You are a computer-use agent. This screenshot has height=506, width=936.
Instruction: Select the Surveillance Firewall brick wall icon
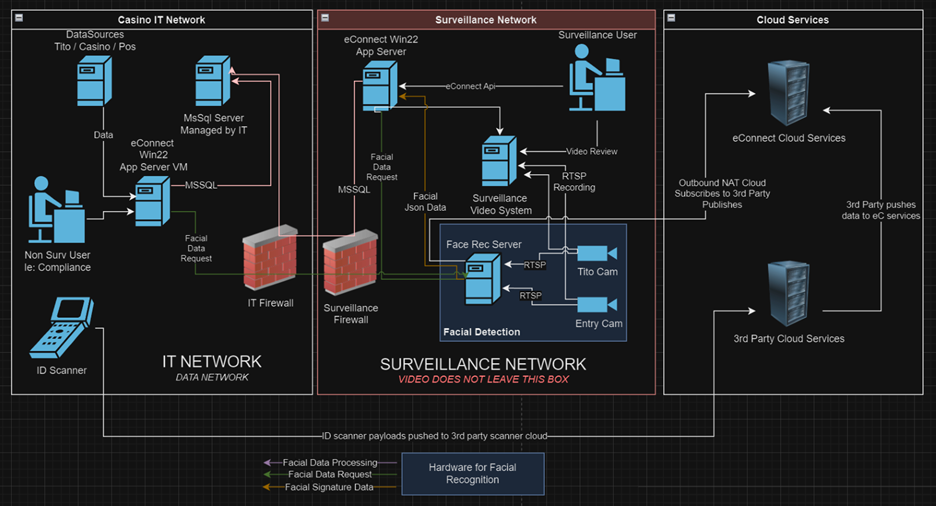pos(350,262)
